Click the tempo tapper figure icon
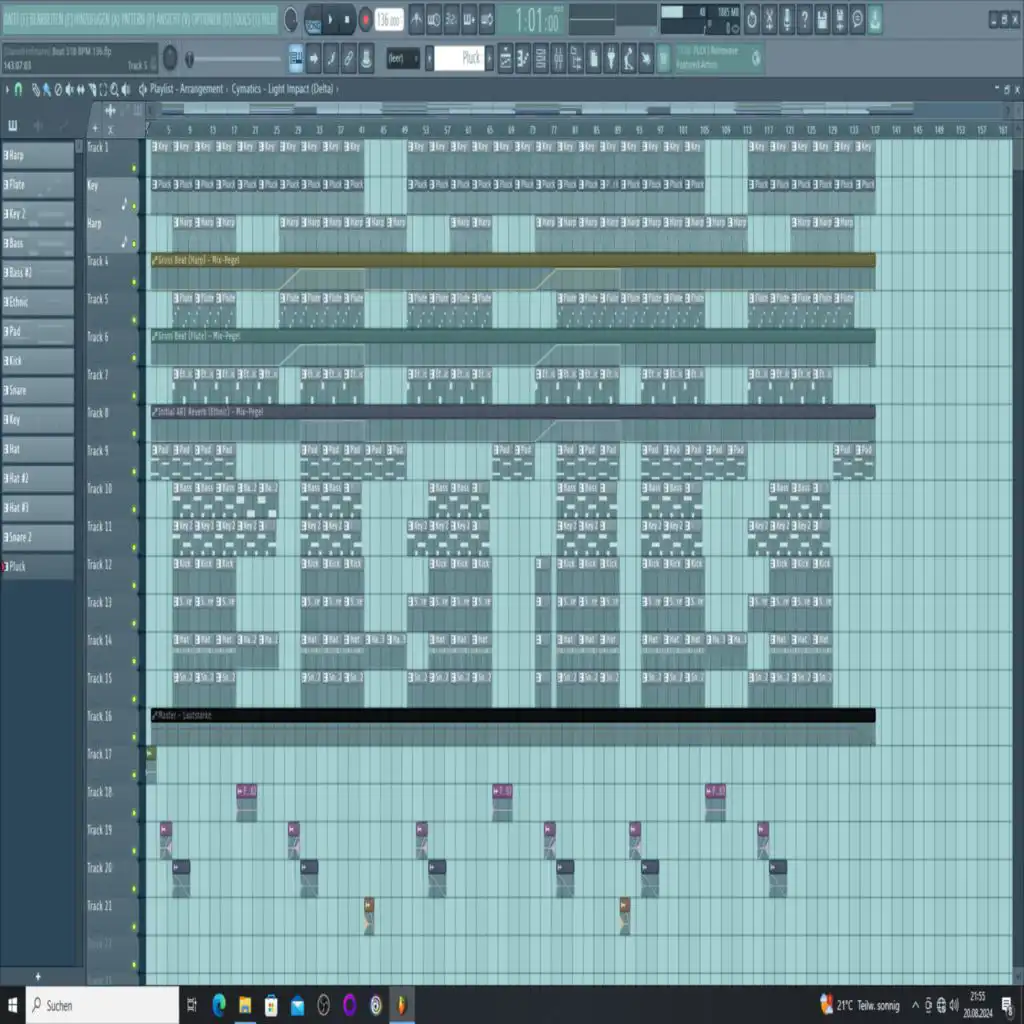The image size is (1024, 1024). 629,59
